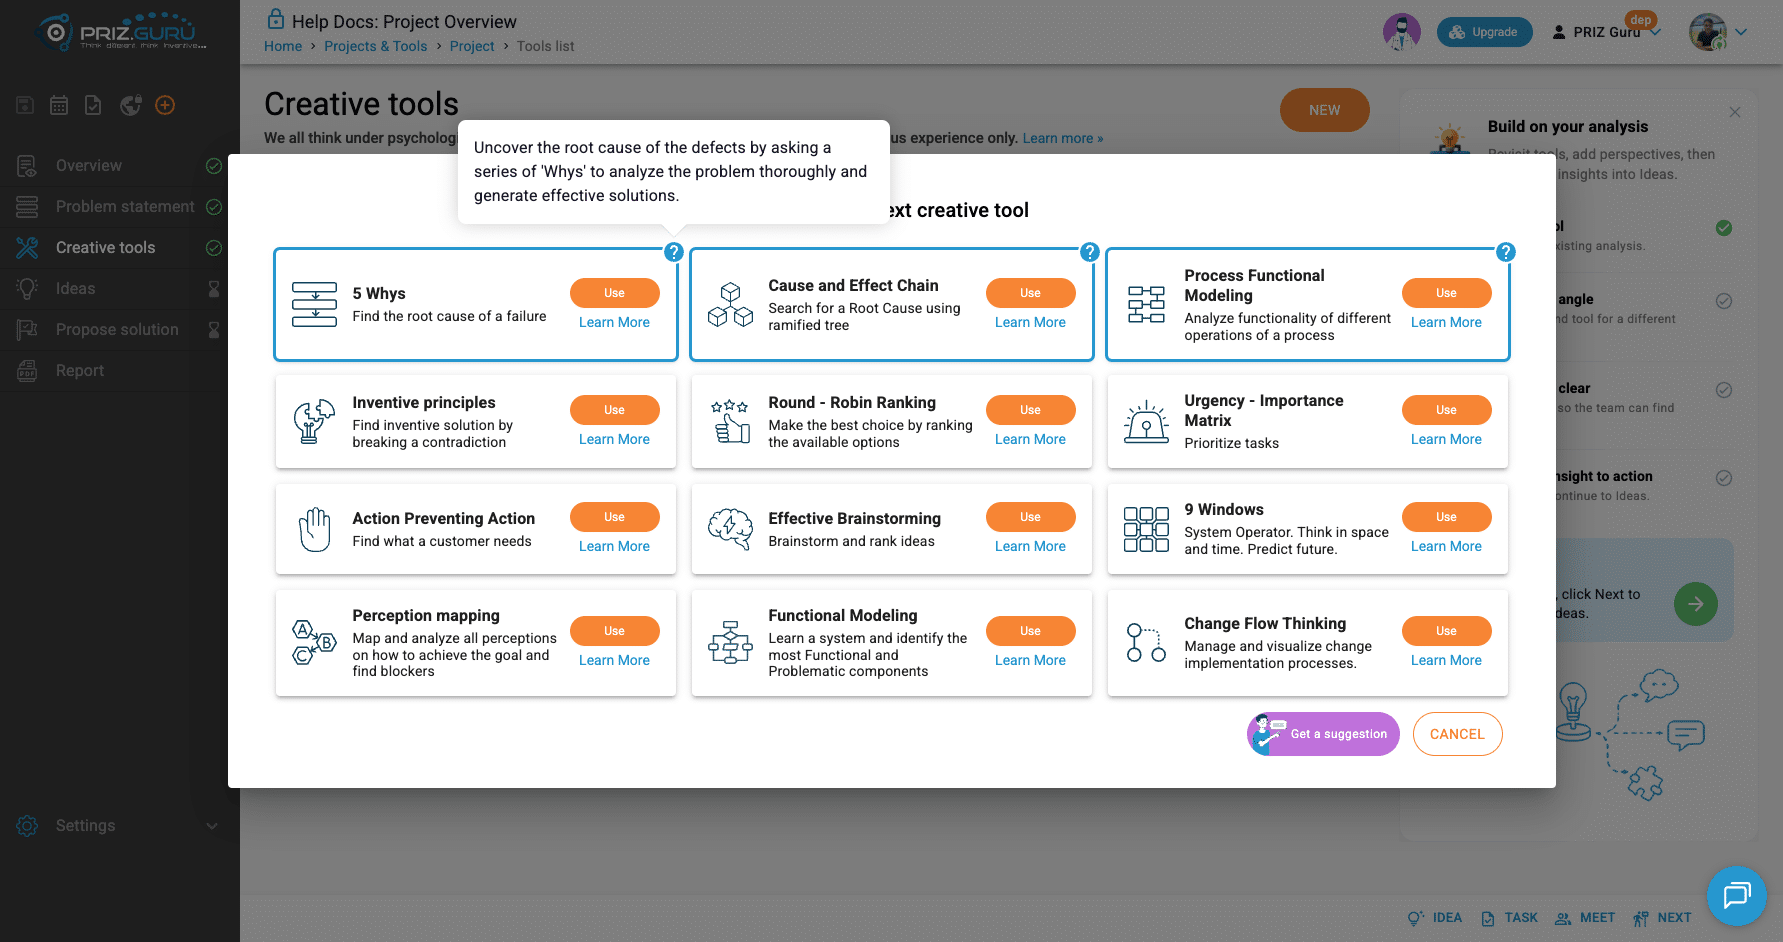Click Get a suggestion button

[1323, 734]
